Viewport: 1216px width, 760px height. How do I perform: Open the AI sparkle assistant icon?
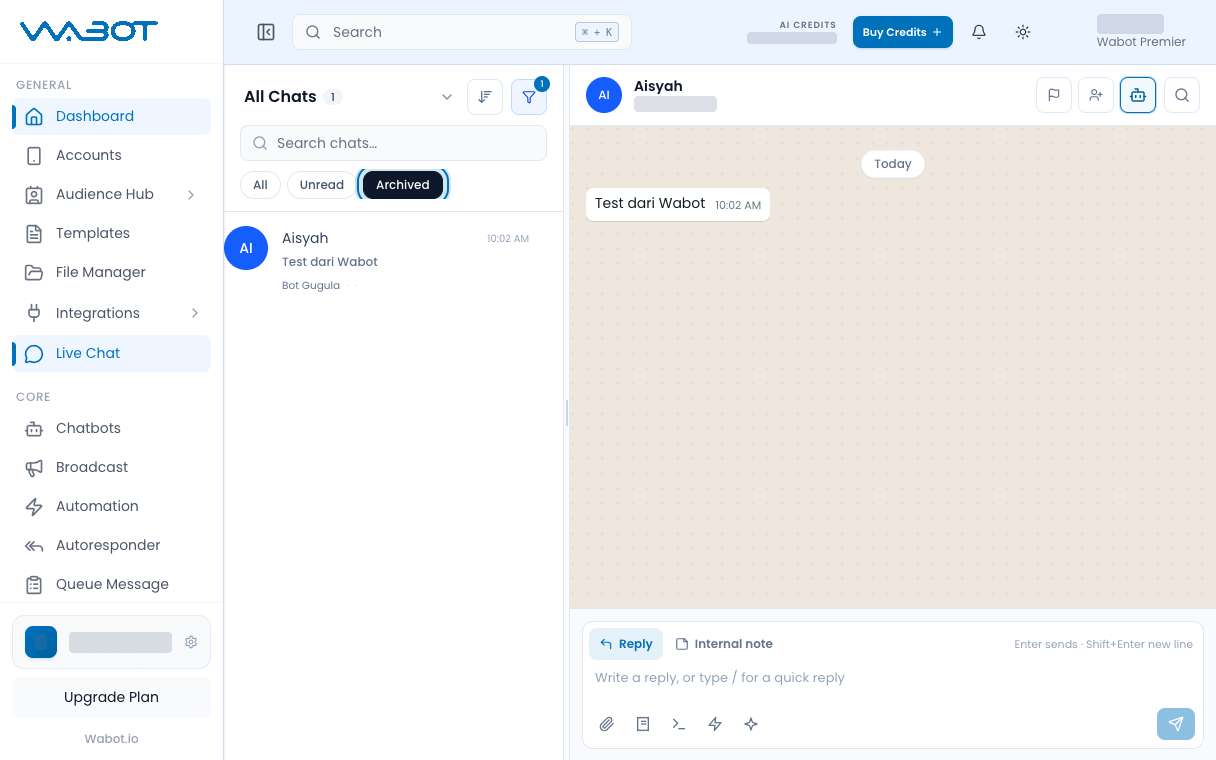coord(751,724)
